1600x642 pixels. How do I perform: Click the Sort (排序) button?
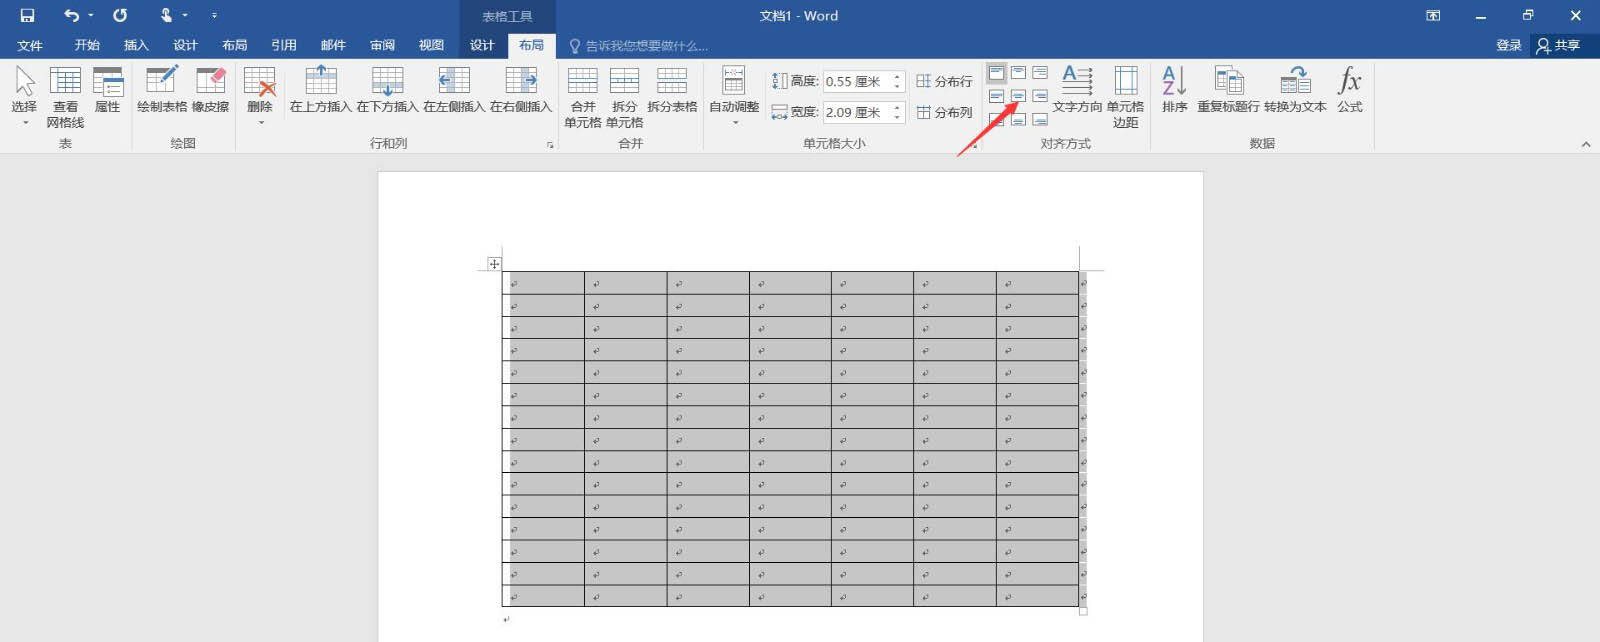pyautogui.click(x=1175, y=90)
